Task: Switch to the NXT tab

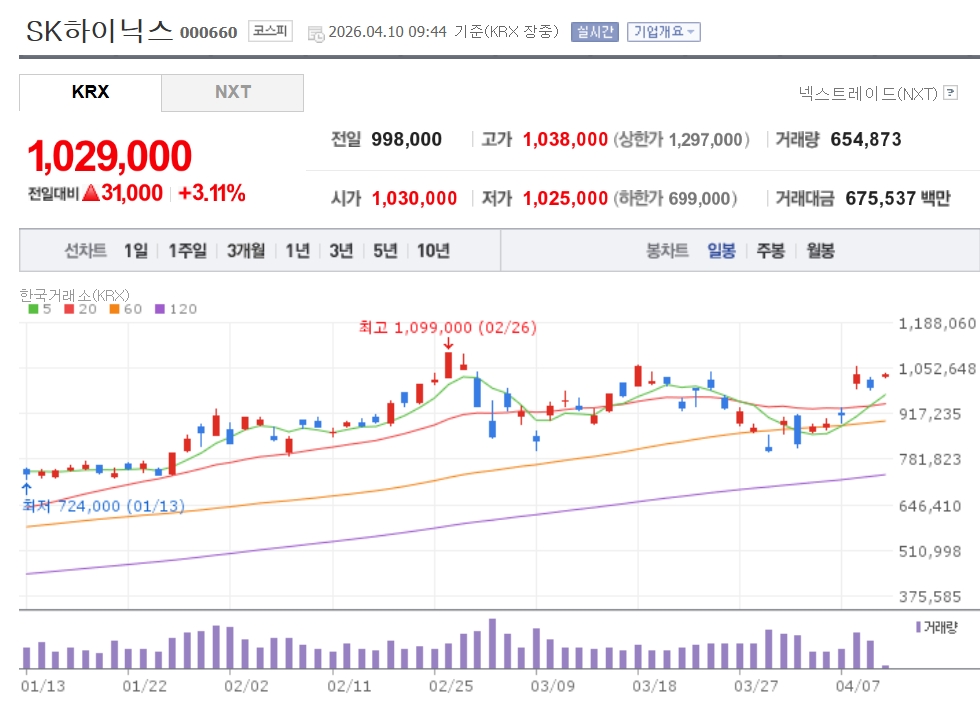Action: tap(232, 92)
